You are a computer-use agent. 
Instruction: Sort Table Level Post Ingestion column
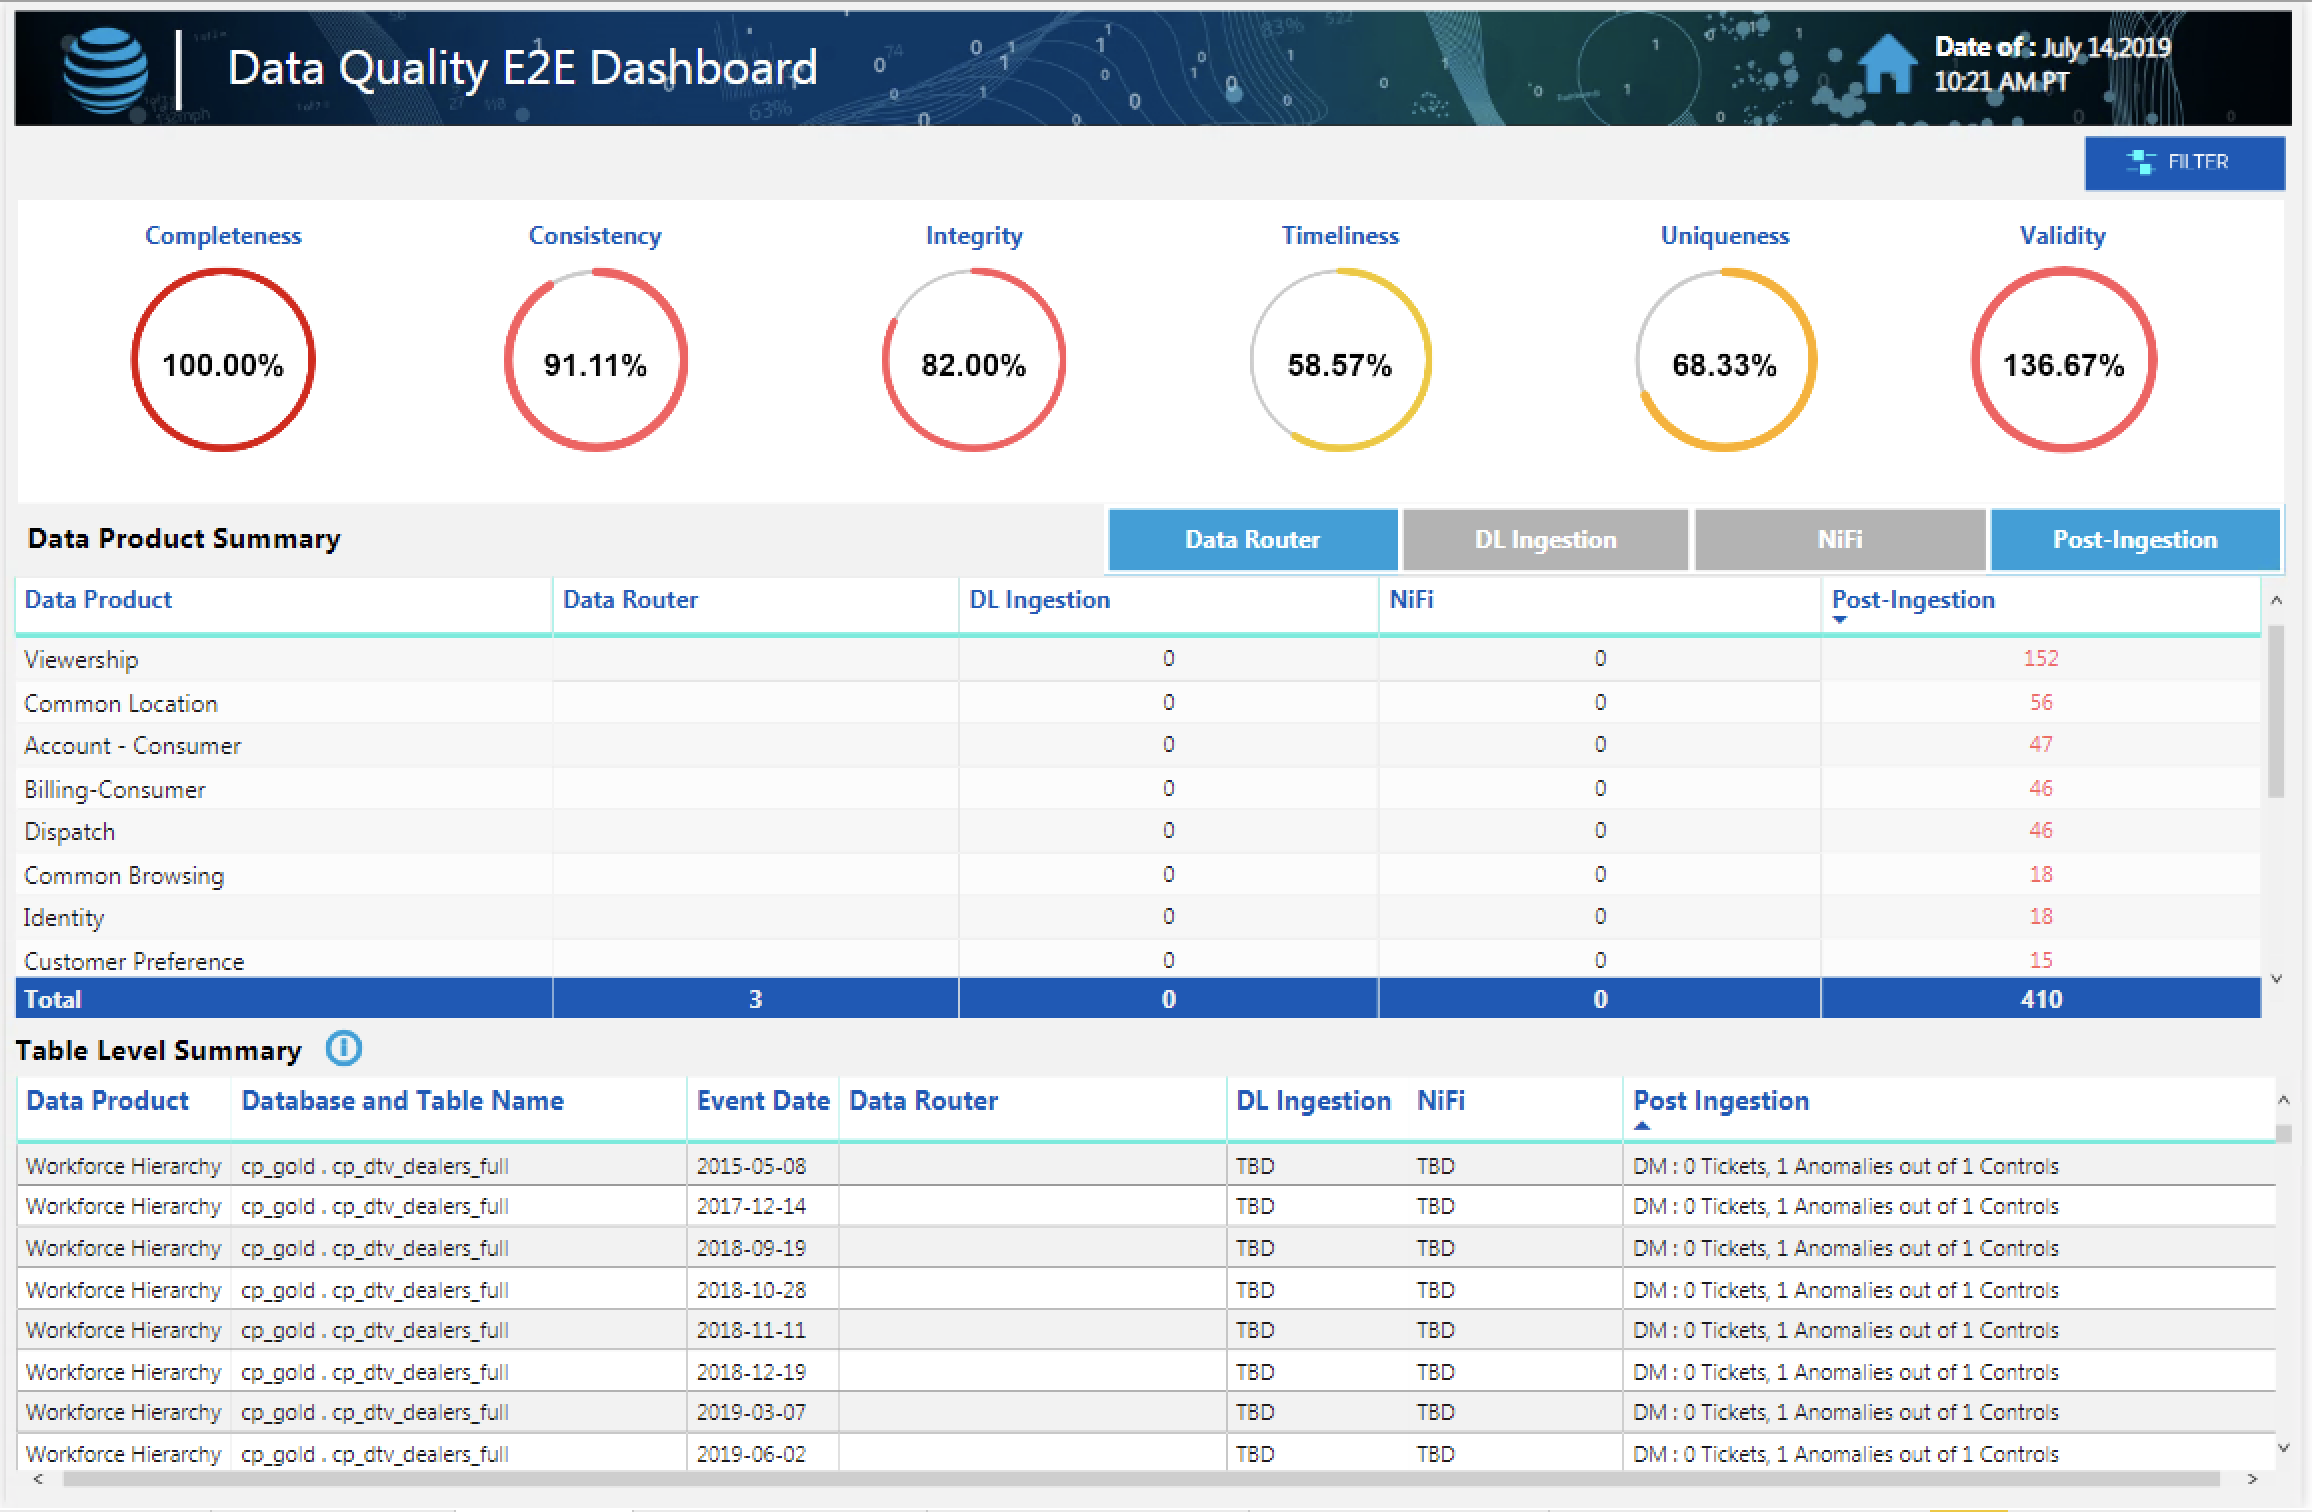point(1721,1101)
